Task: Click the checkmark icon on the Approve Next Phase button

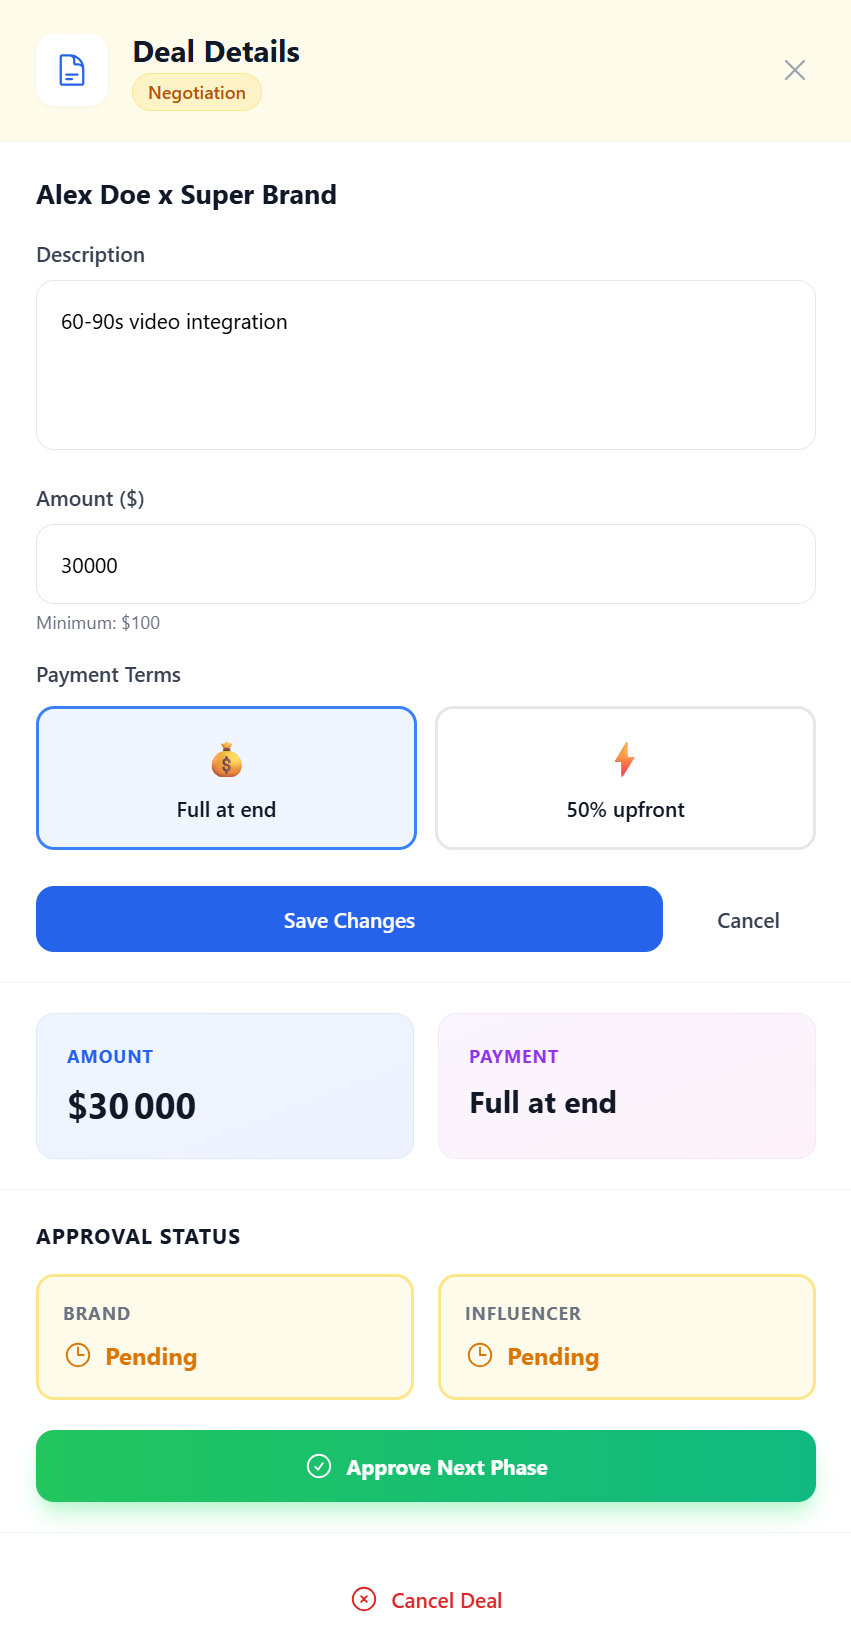Action: (x=319, y=1466)
